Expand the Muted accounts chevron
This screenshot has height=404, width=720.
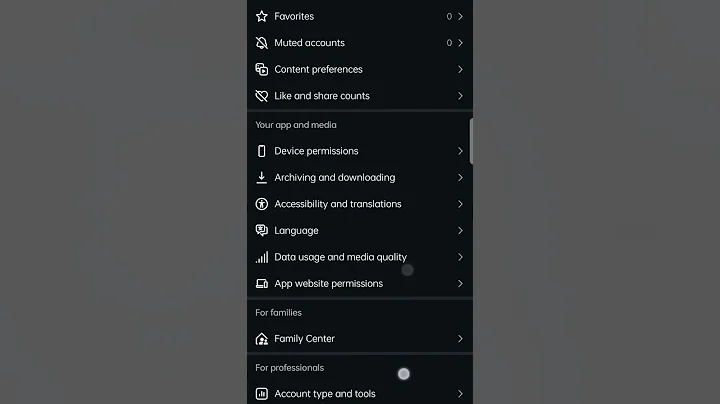pos(460,43)
